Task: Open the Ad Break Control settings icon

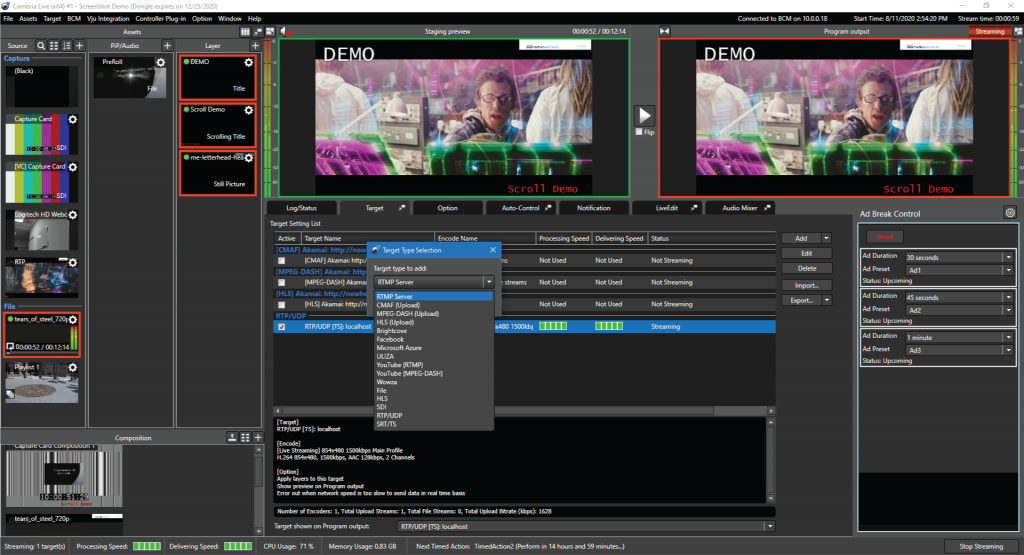Action: (1009, 212)
